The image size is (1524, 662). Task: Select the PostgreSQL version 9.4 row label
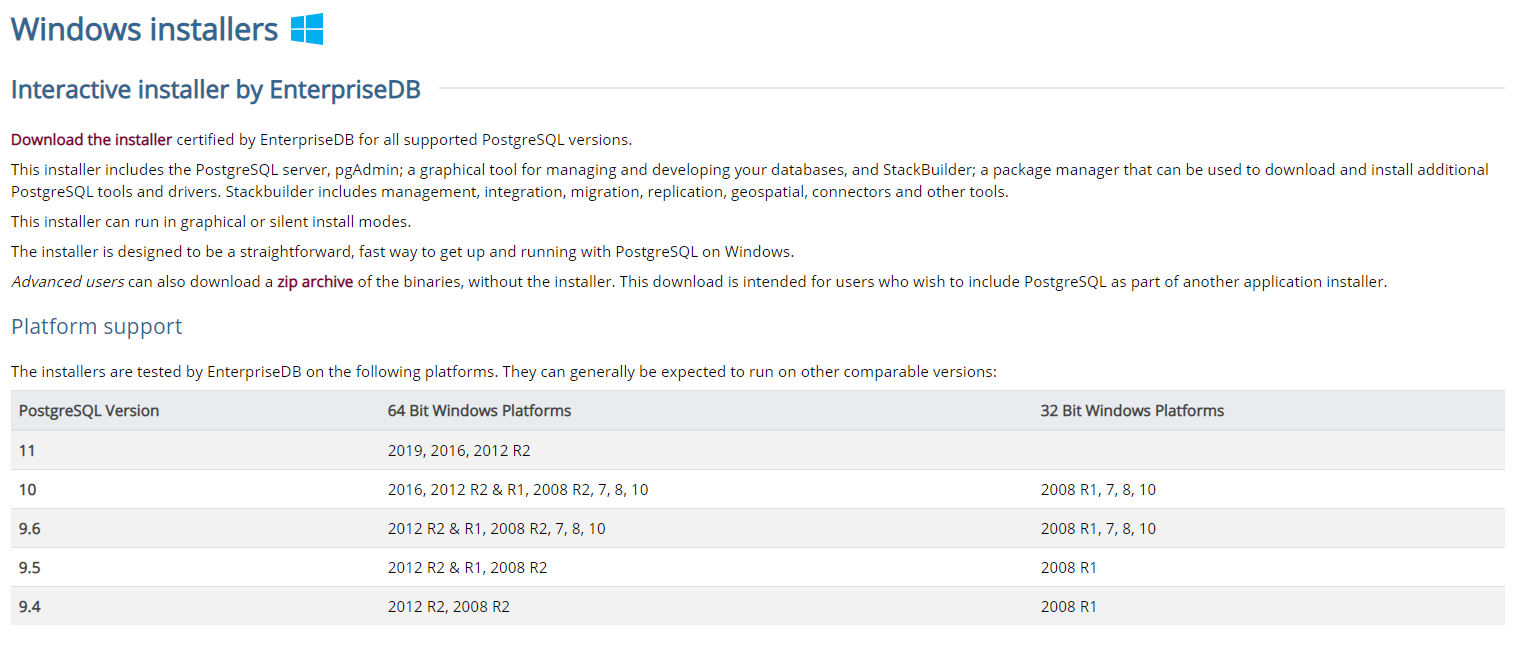click(x=29, y=607)
